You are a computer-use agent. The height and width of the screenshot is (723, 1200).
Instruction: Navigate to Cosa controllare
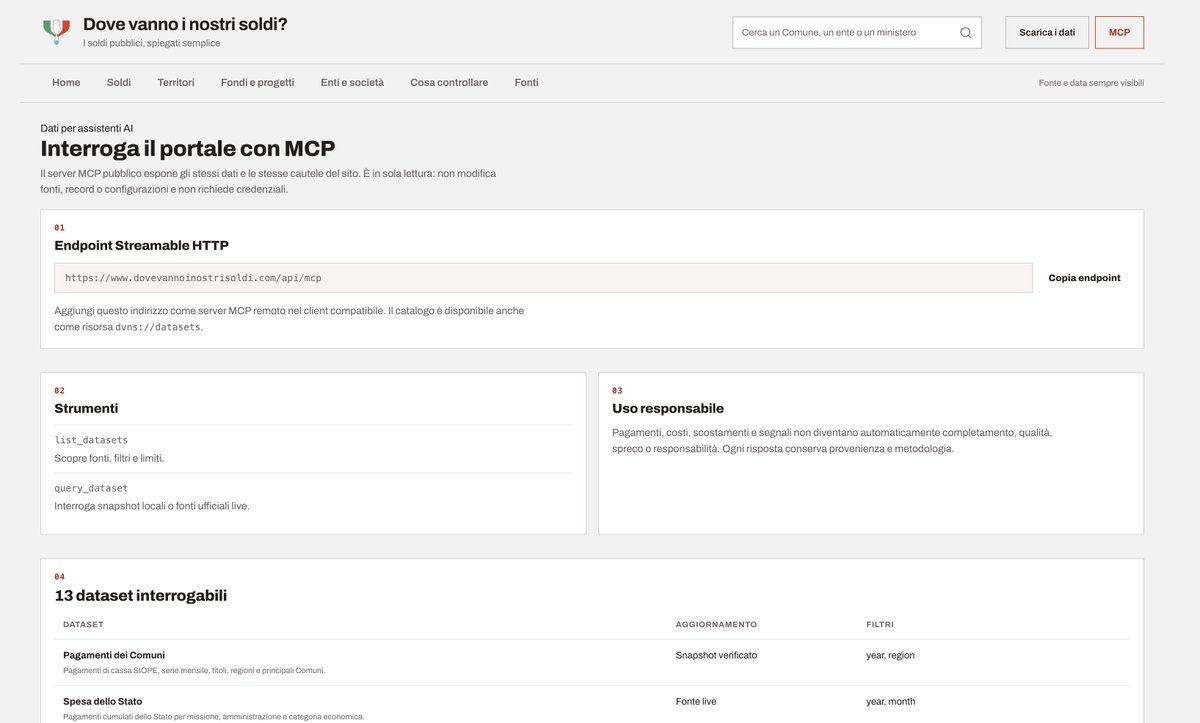tap(449, 82)
